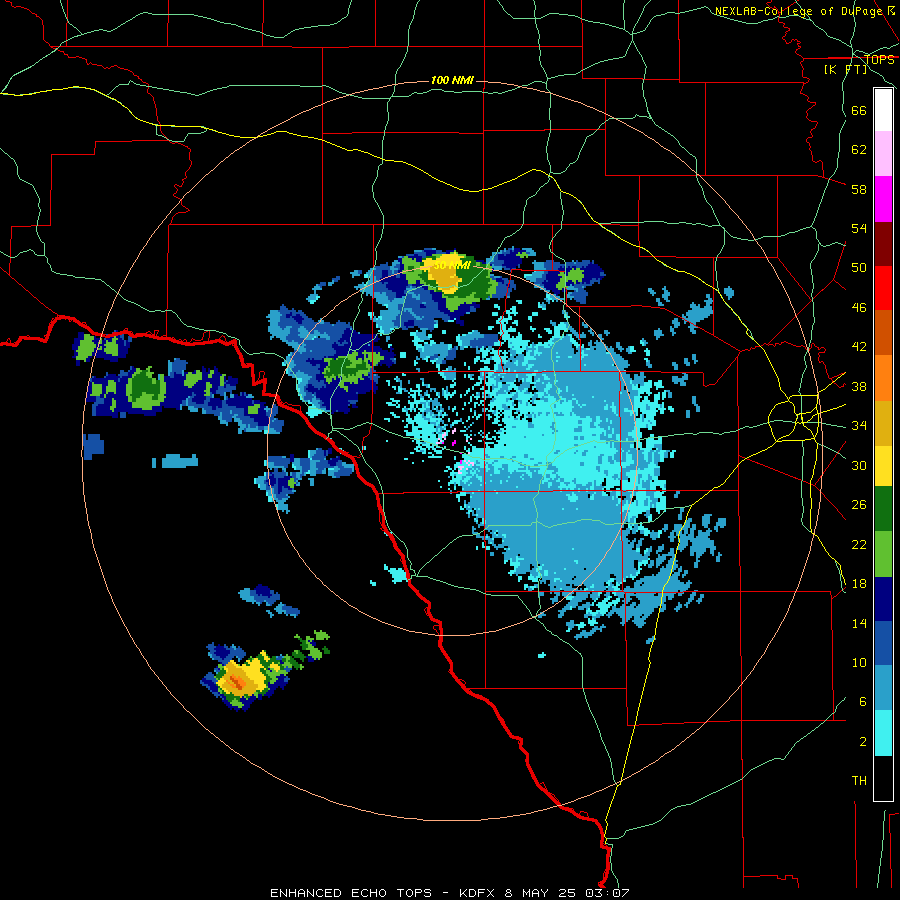
Task: Click the cyan 2 kft legend swatch
Action: click(x=883, y=733)
